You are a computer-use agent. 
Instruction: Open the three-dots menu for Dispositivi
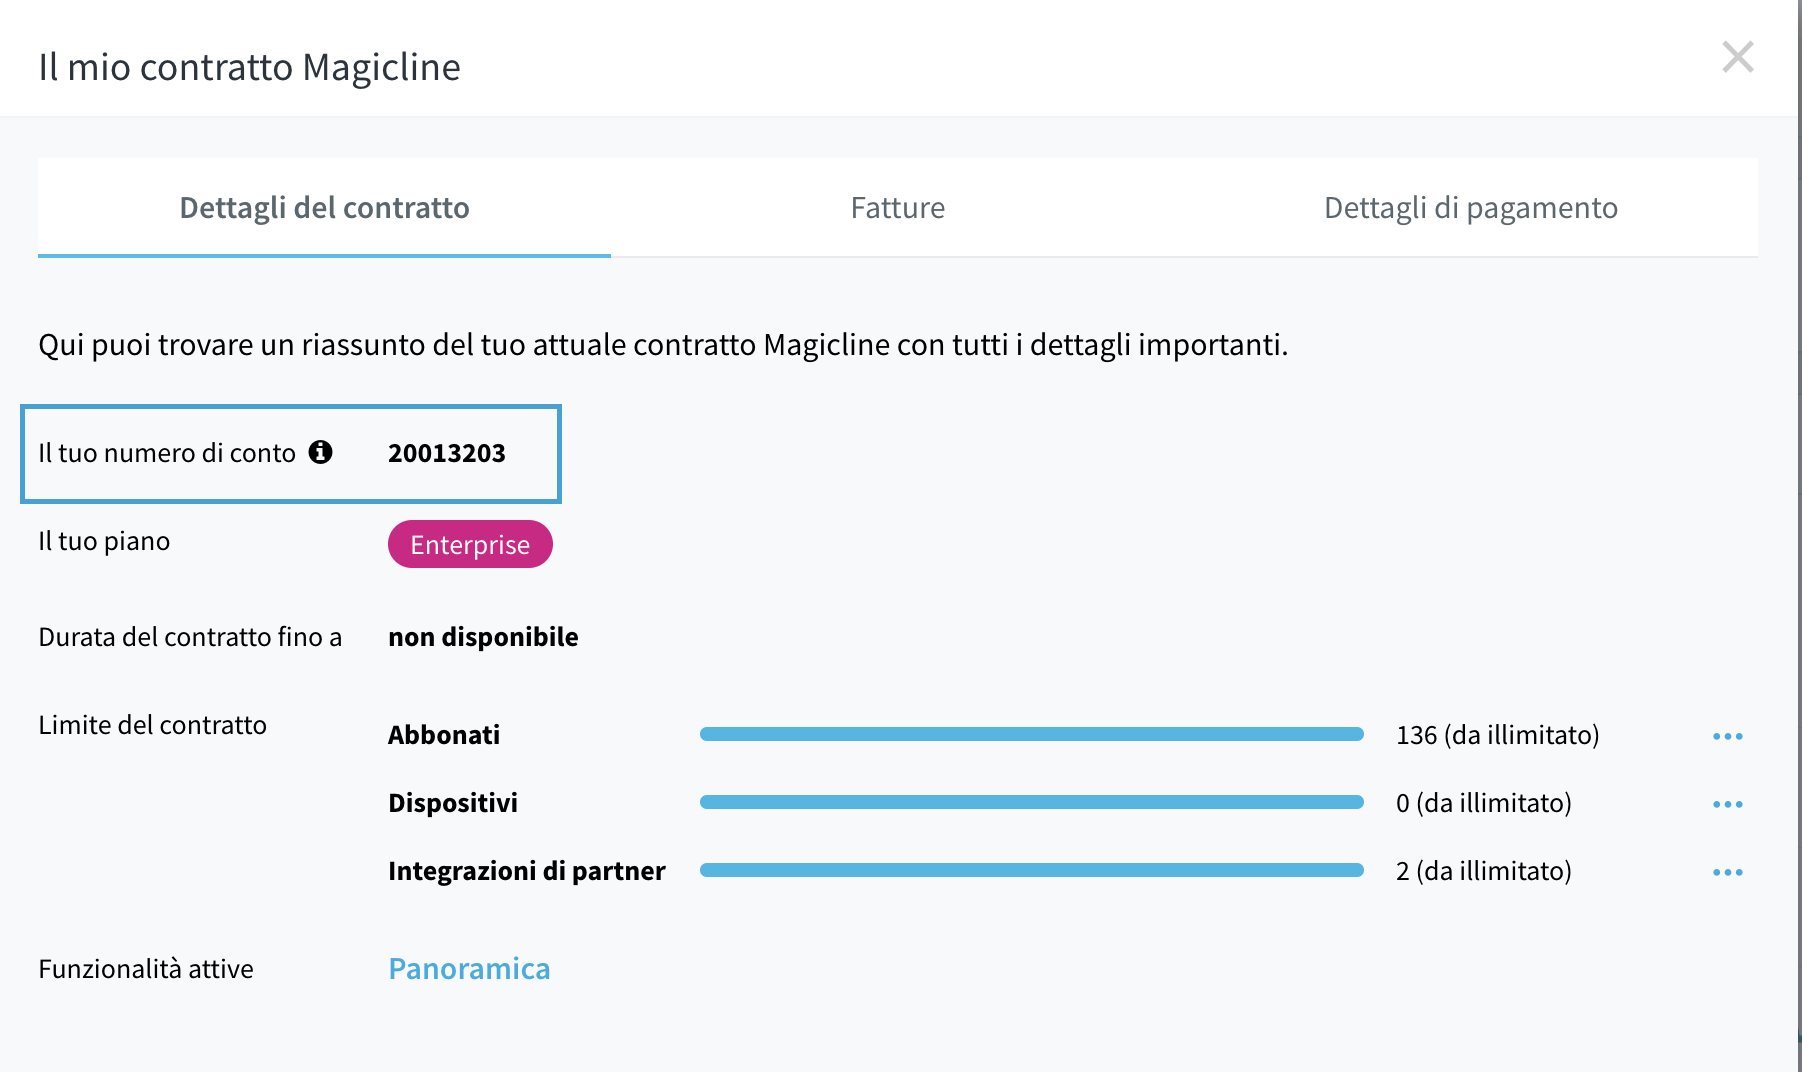pyautogui.click(x=1727, y=804)
